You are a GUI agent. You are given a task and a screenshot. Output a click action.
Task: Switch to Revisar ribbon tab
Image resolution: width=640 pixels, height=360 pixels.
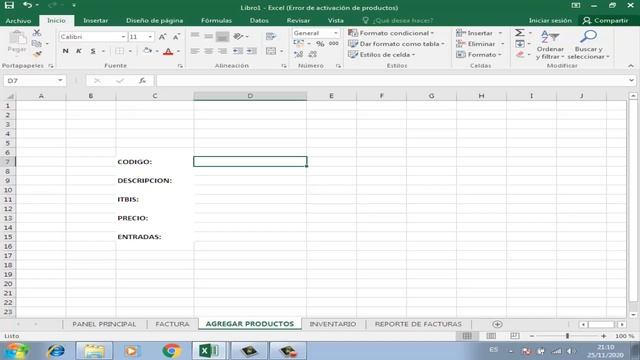point(298,20)
